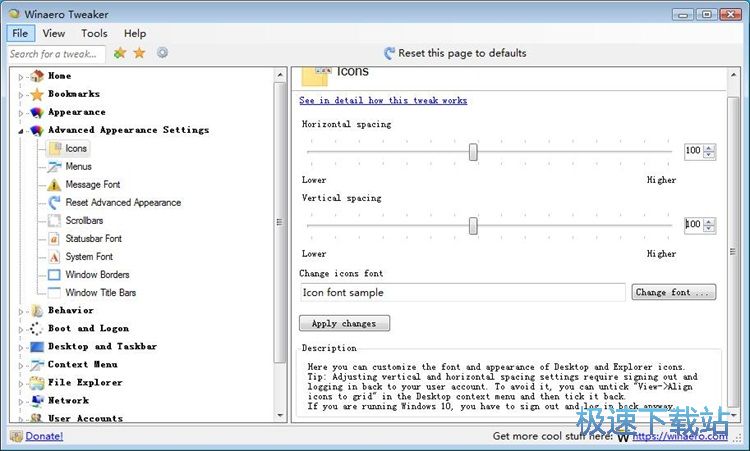
Task: Select the Bookmarks star tree icon
Action: 37,94
